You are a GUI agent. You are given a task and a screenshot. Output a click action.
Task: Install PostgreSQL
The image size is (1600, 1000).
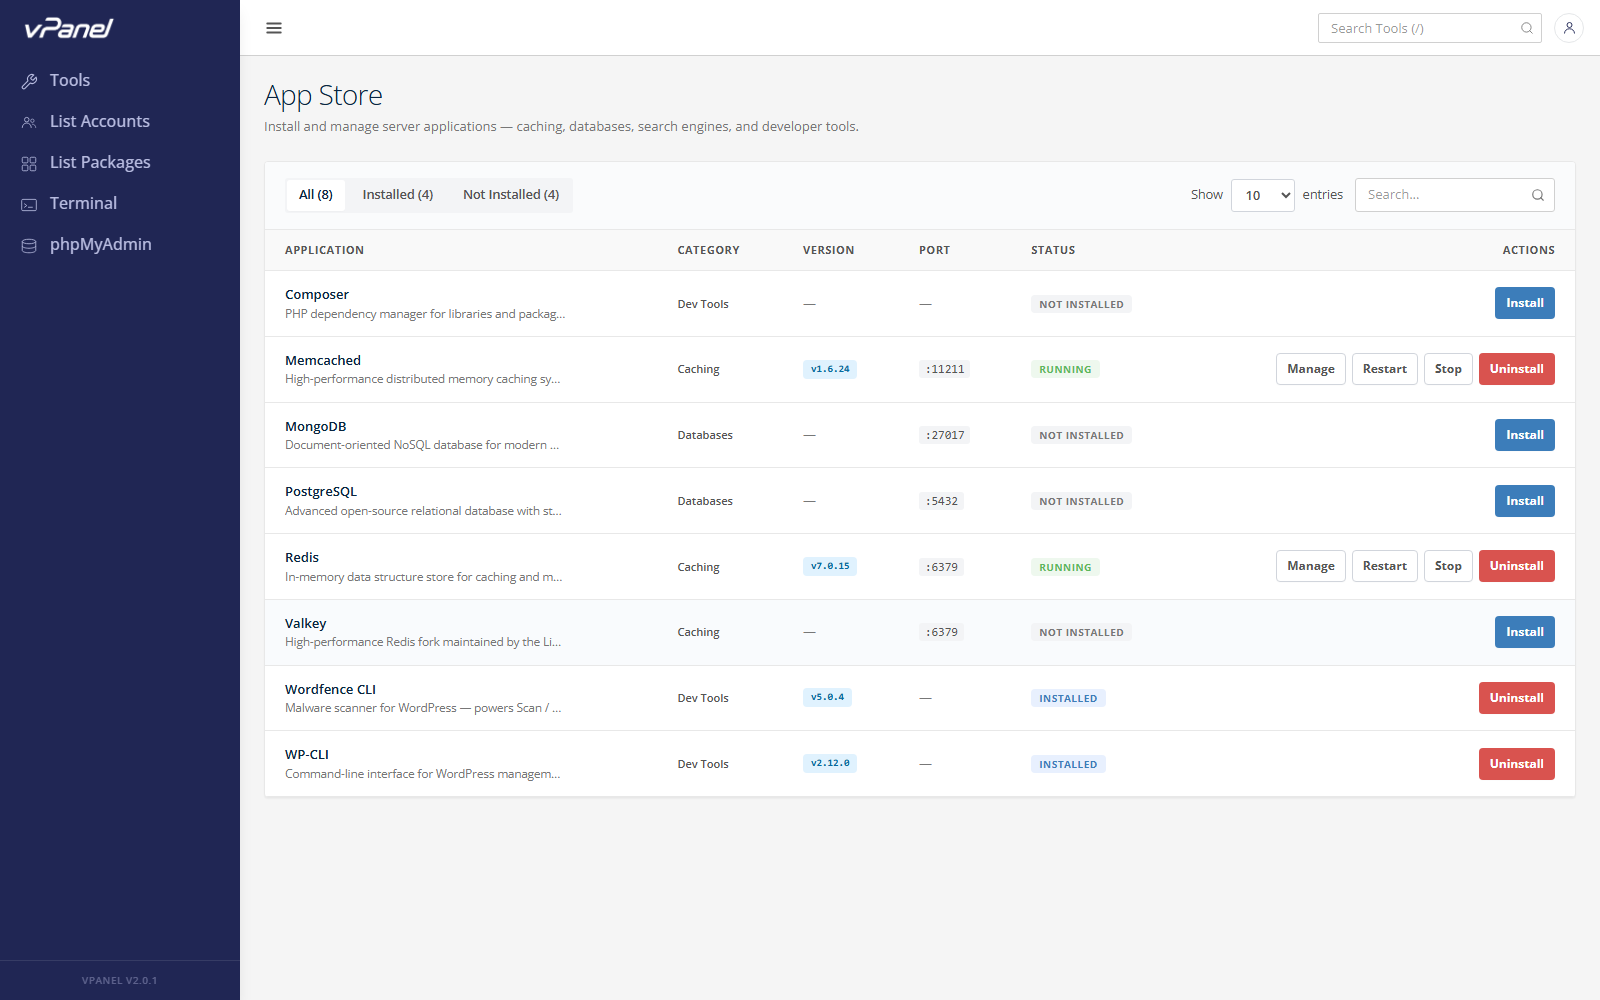point(1525,501)
